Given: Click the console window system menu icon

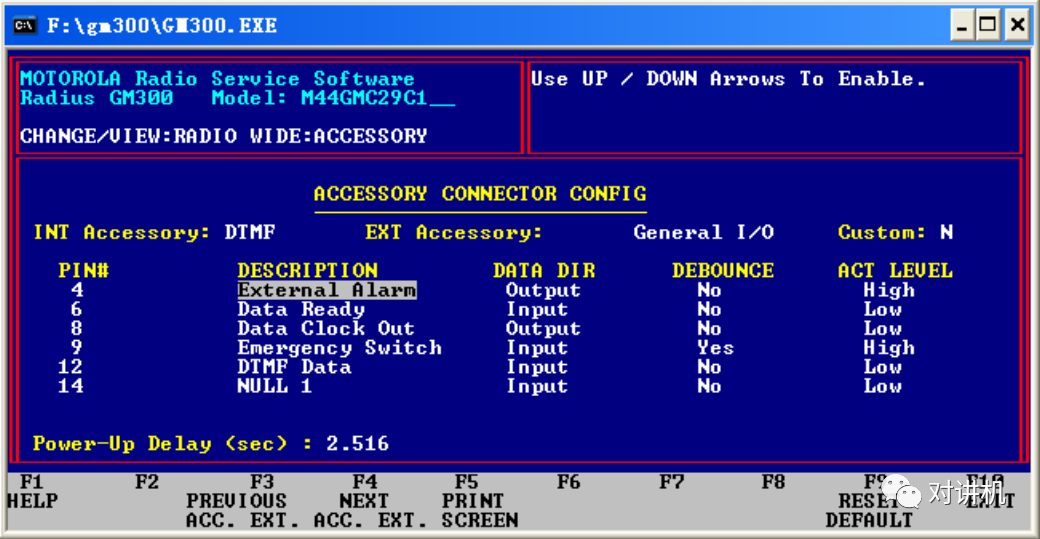Looking at the screenshot, I should pos(24,26).
